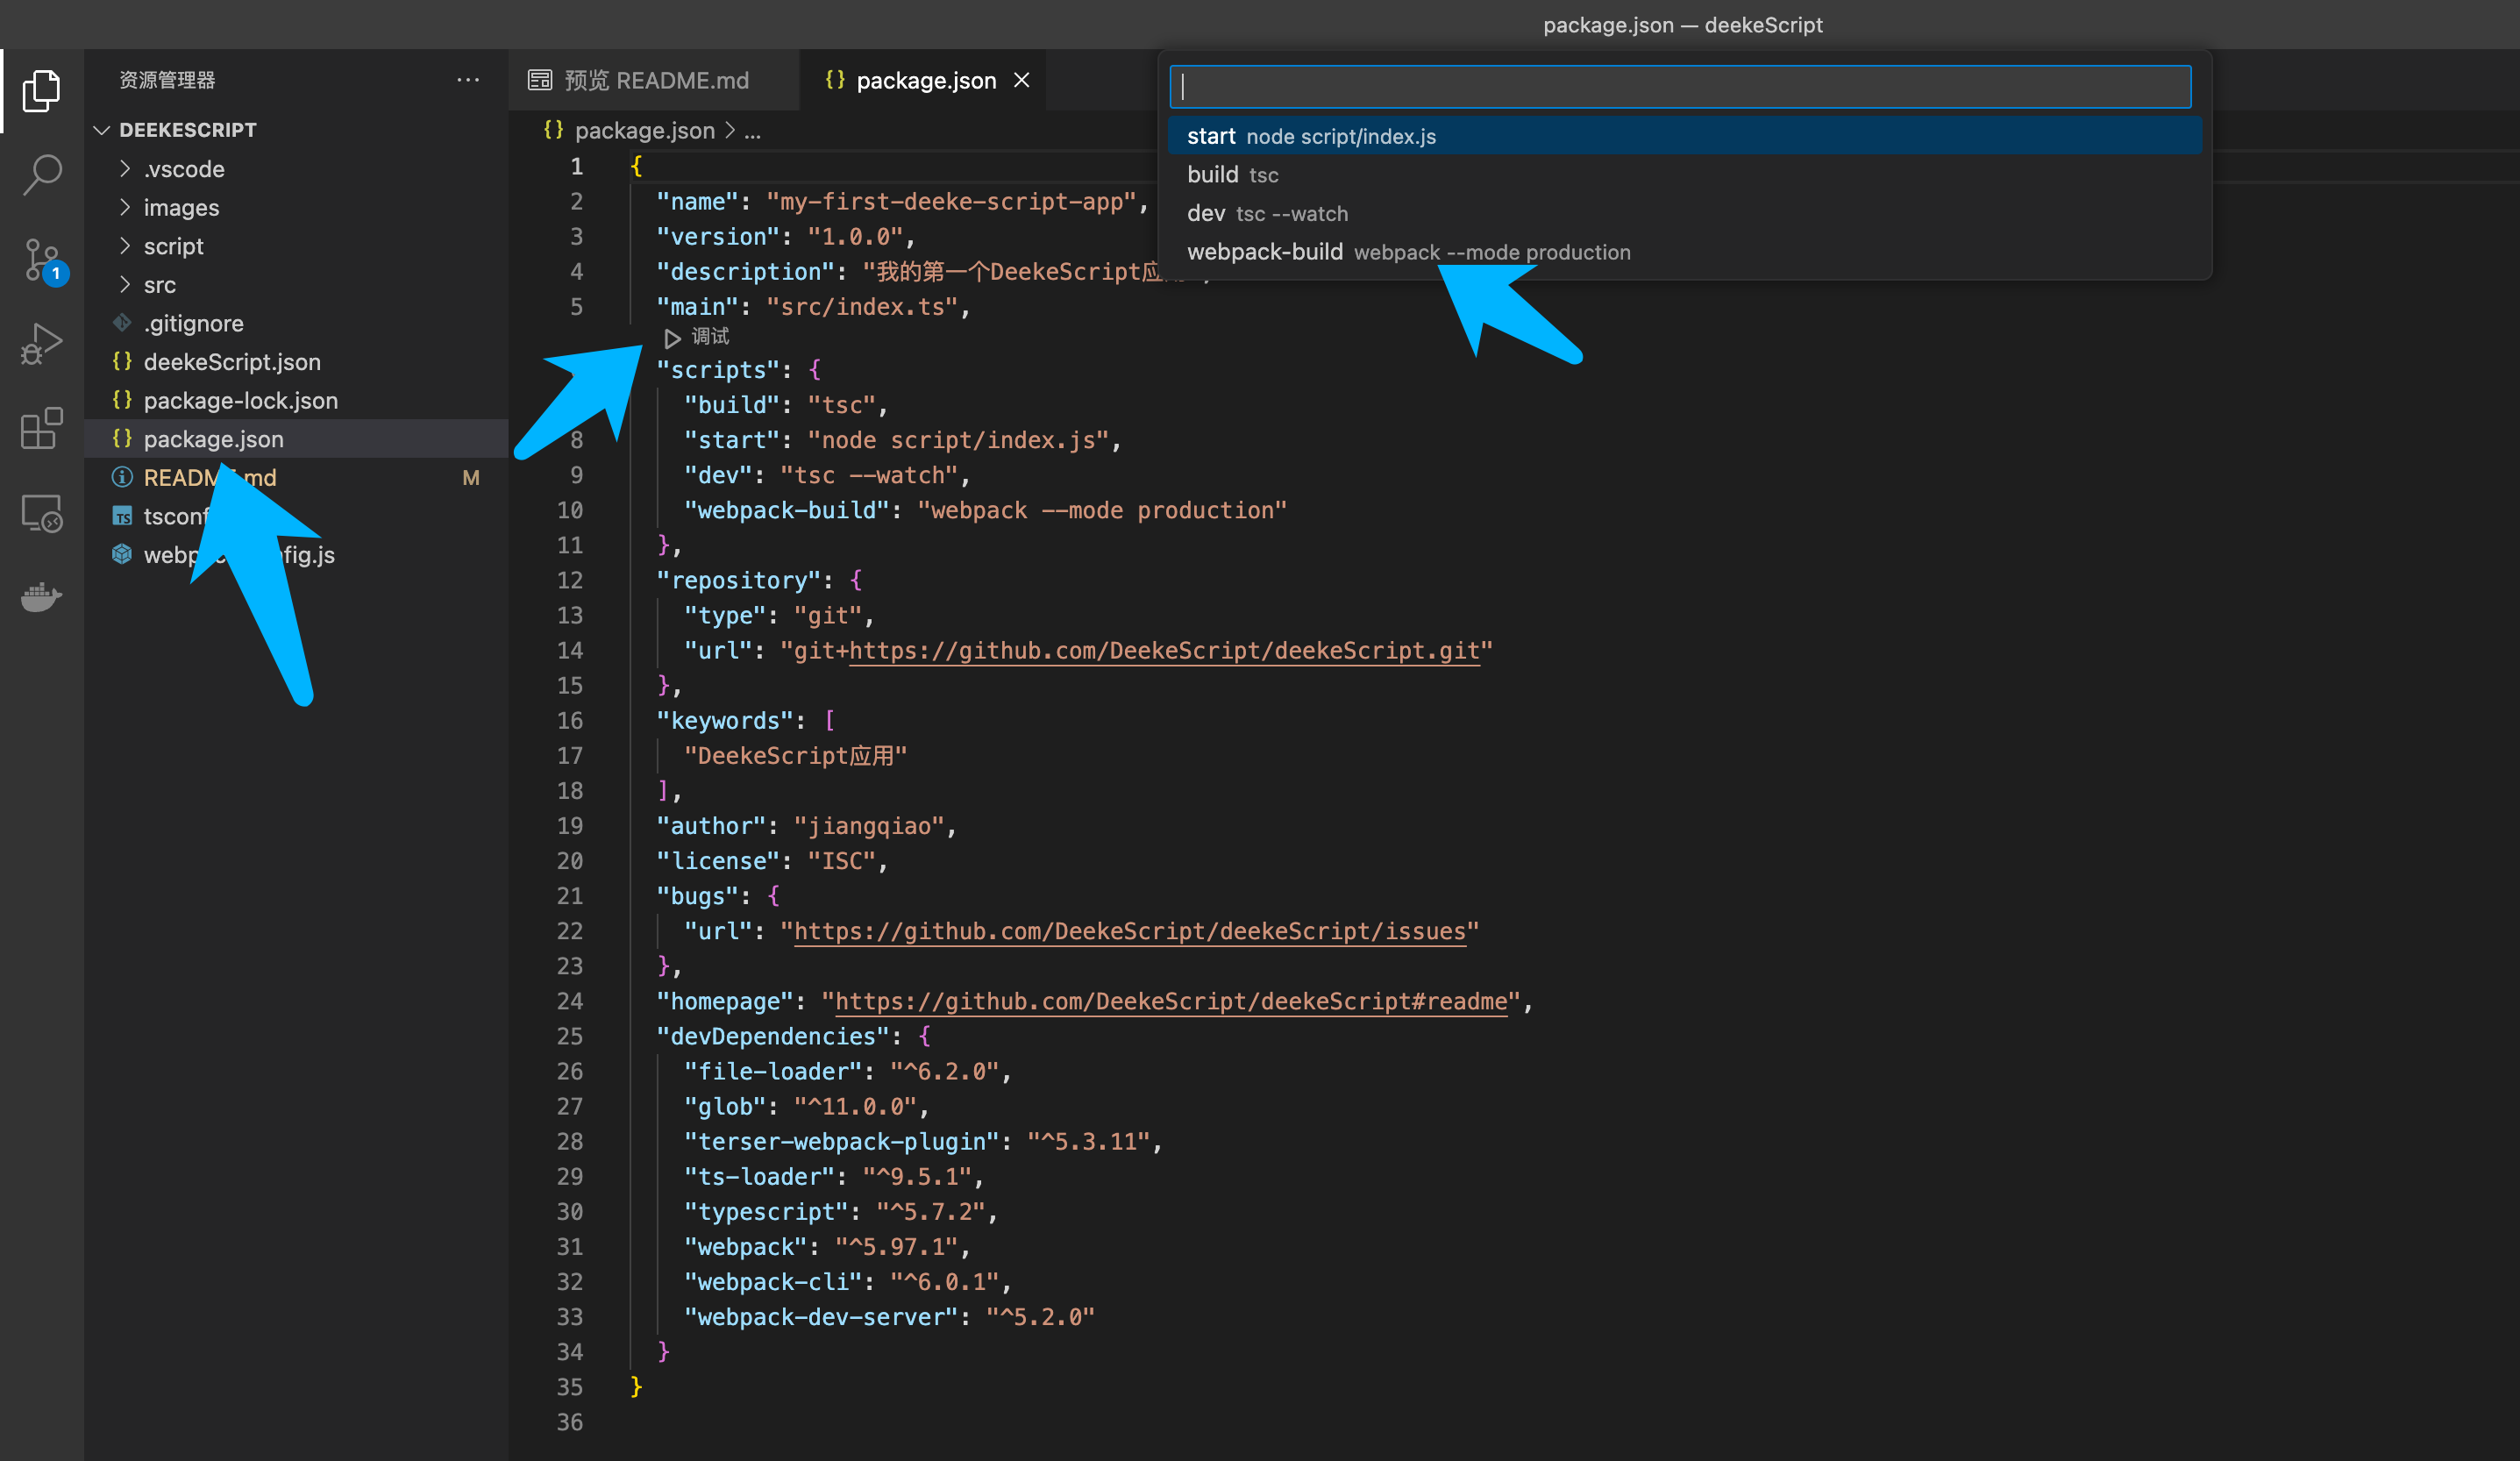
Task: Expand the .vscode folder
Action: coord(184,169)
